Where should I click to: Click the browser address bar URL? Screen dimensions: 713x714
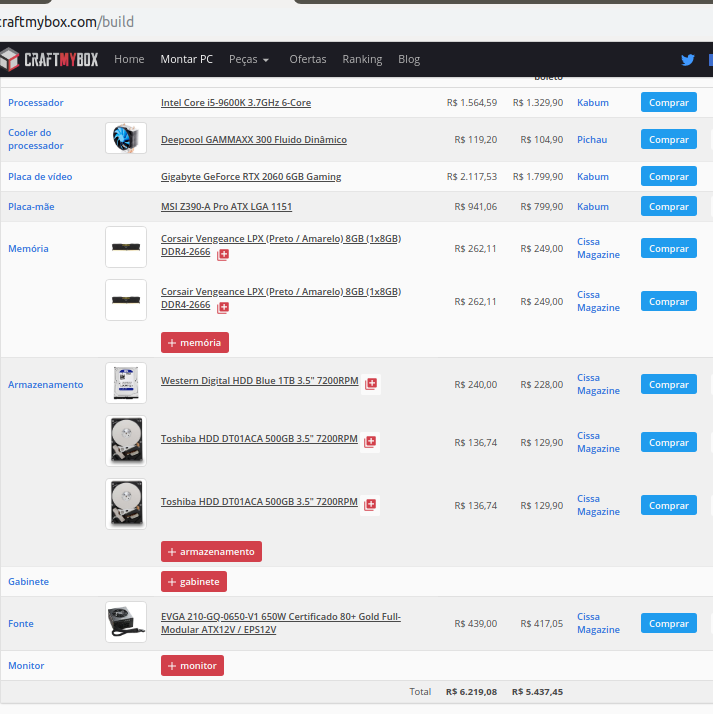(x=67, y=22)
